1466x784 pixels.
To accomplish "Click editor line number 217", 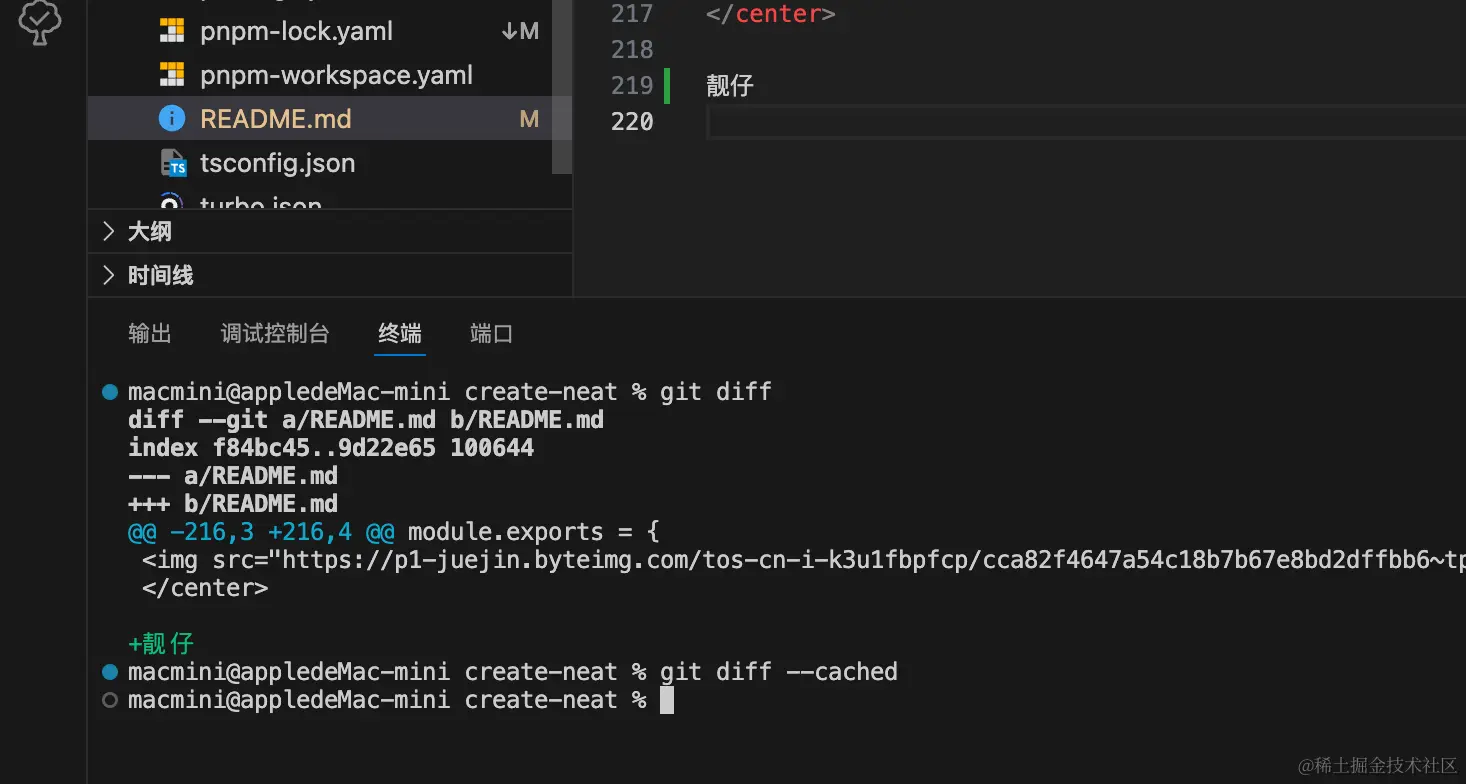I will [632, 14].
